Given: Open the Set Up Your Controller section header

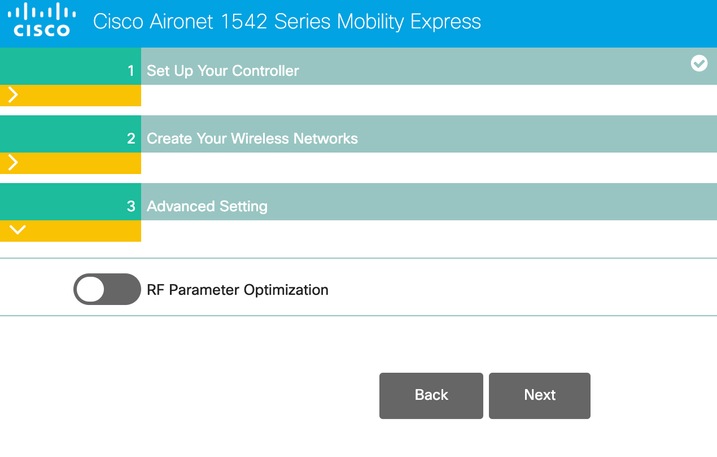Looking at the screenshot, I should (223, 71).
